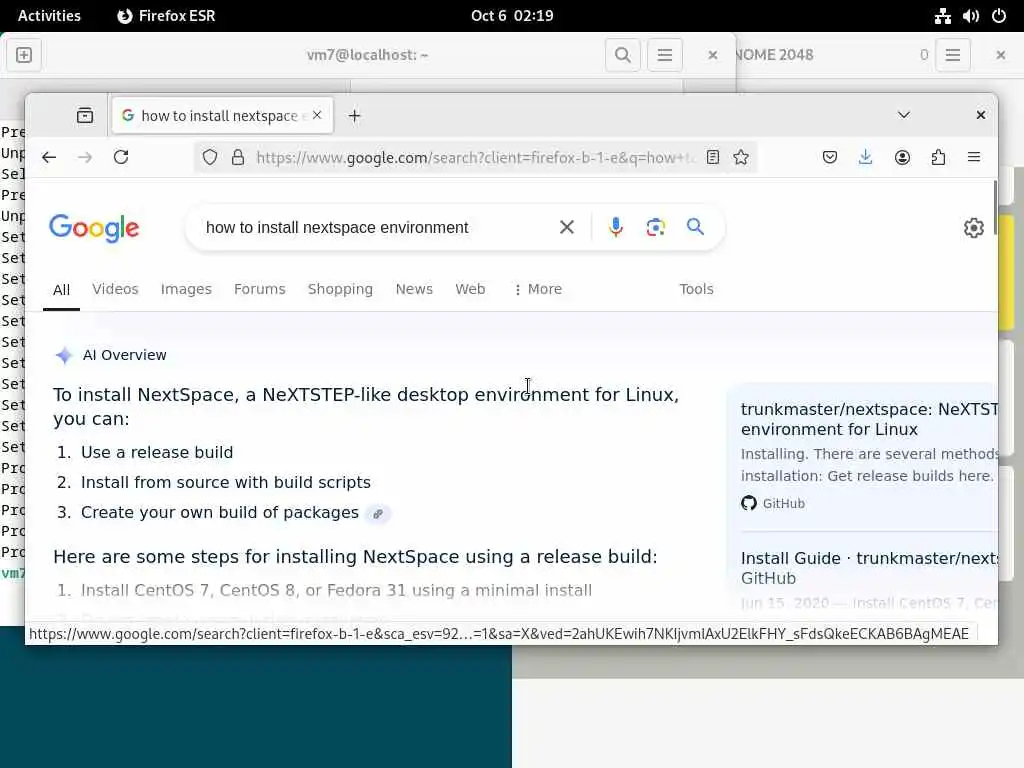Open Firefox hamburger application menu
Viewport: 1024px width, 768px height.
pos(974,157)
